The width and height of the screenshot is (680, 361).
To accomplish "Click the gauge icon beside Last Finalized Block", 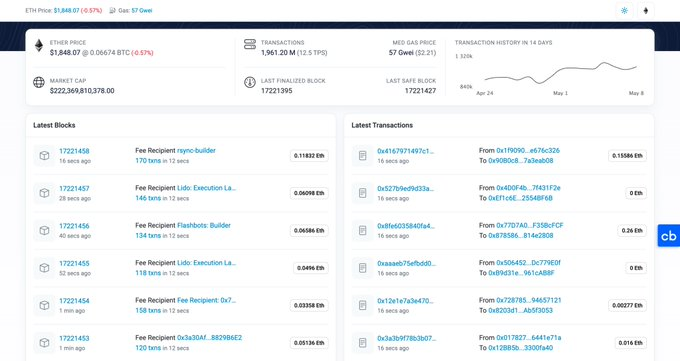I will [x=250, y=82].
